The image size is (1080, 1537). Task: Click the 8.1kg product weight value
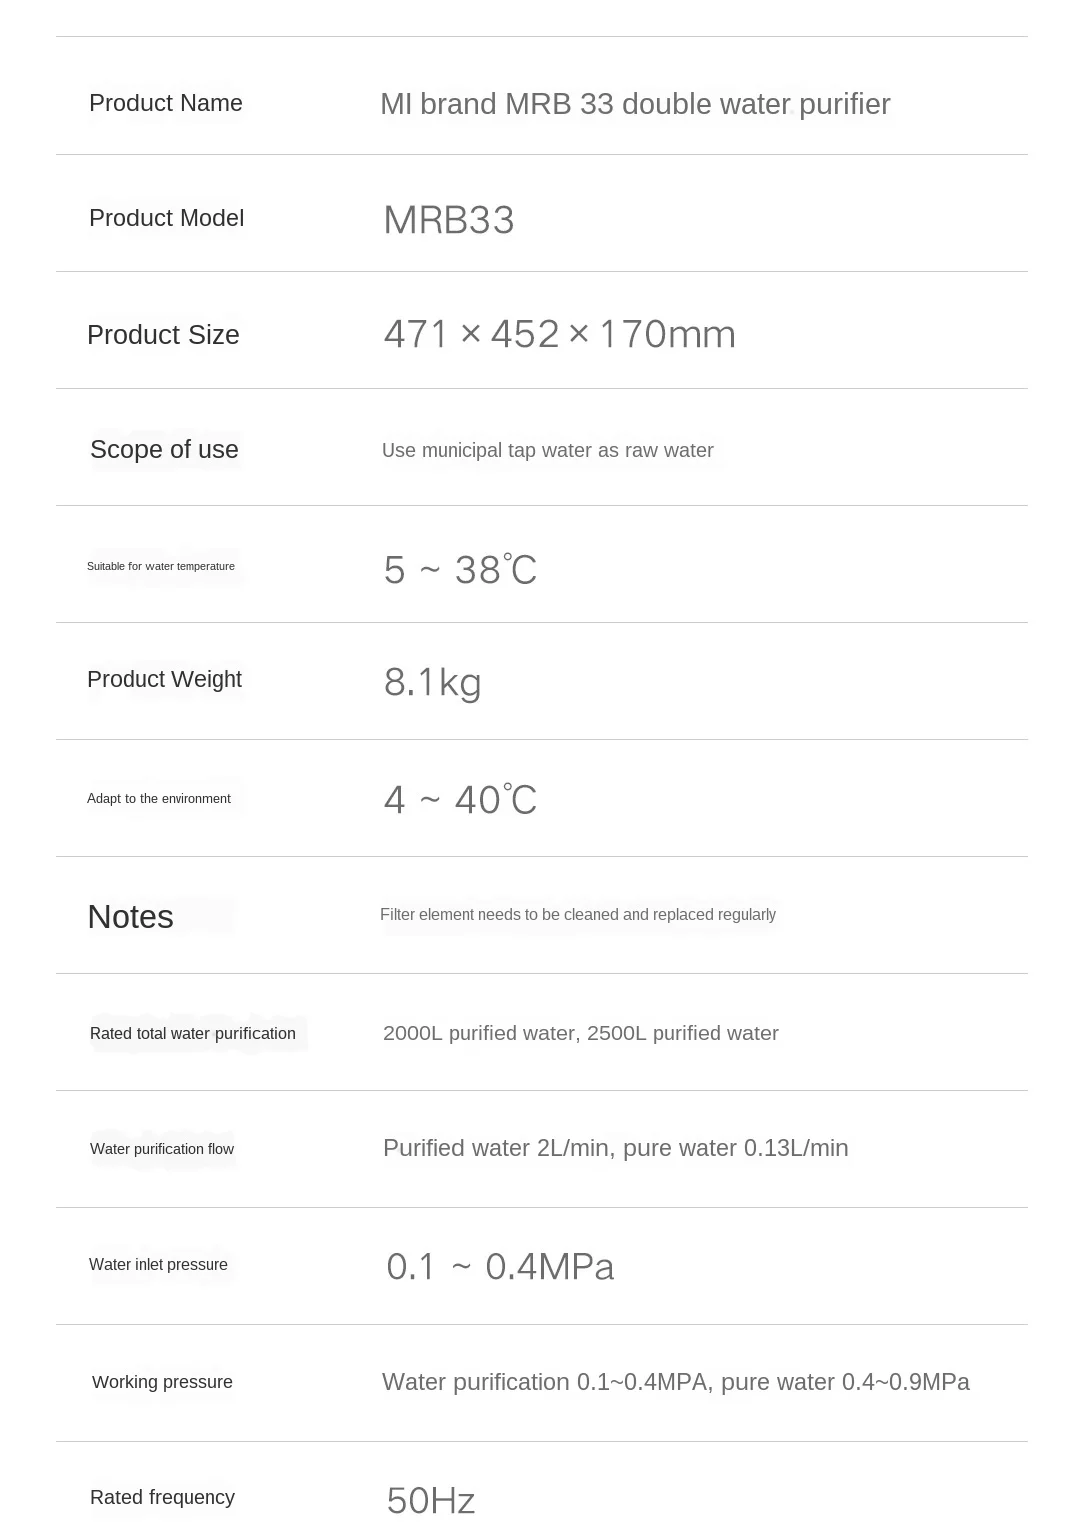click(x=433, y=682)
